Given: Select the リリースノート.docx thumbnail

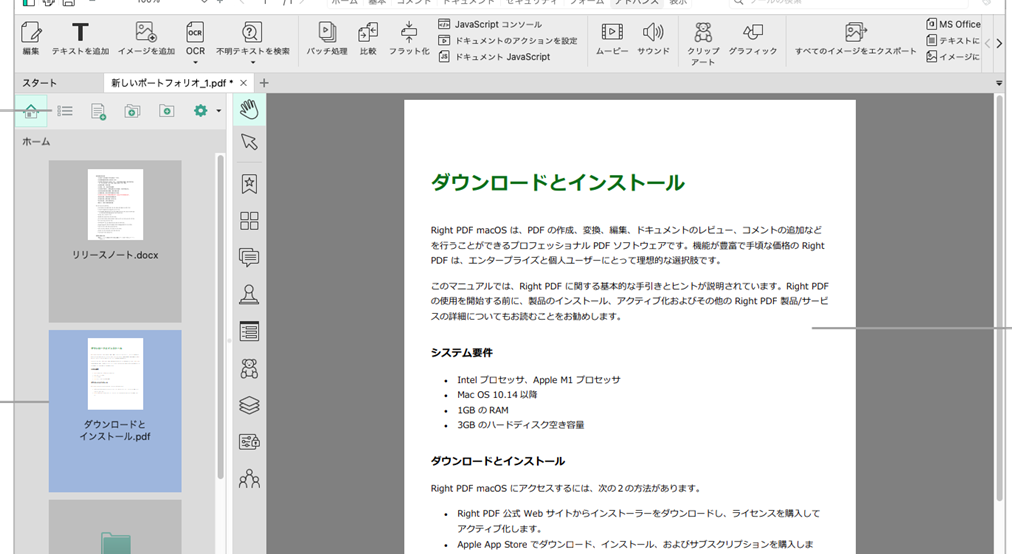Looking at the screenshot, I should pos(115,241).
